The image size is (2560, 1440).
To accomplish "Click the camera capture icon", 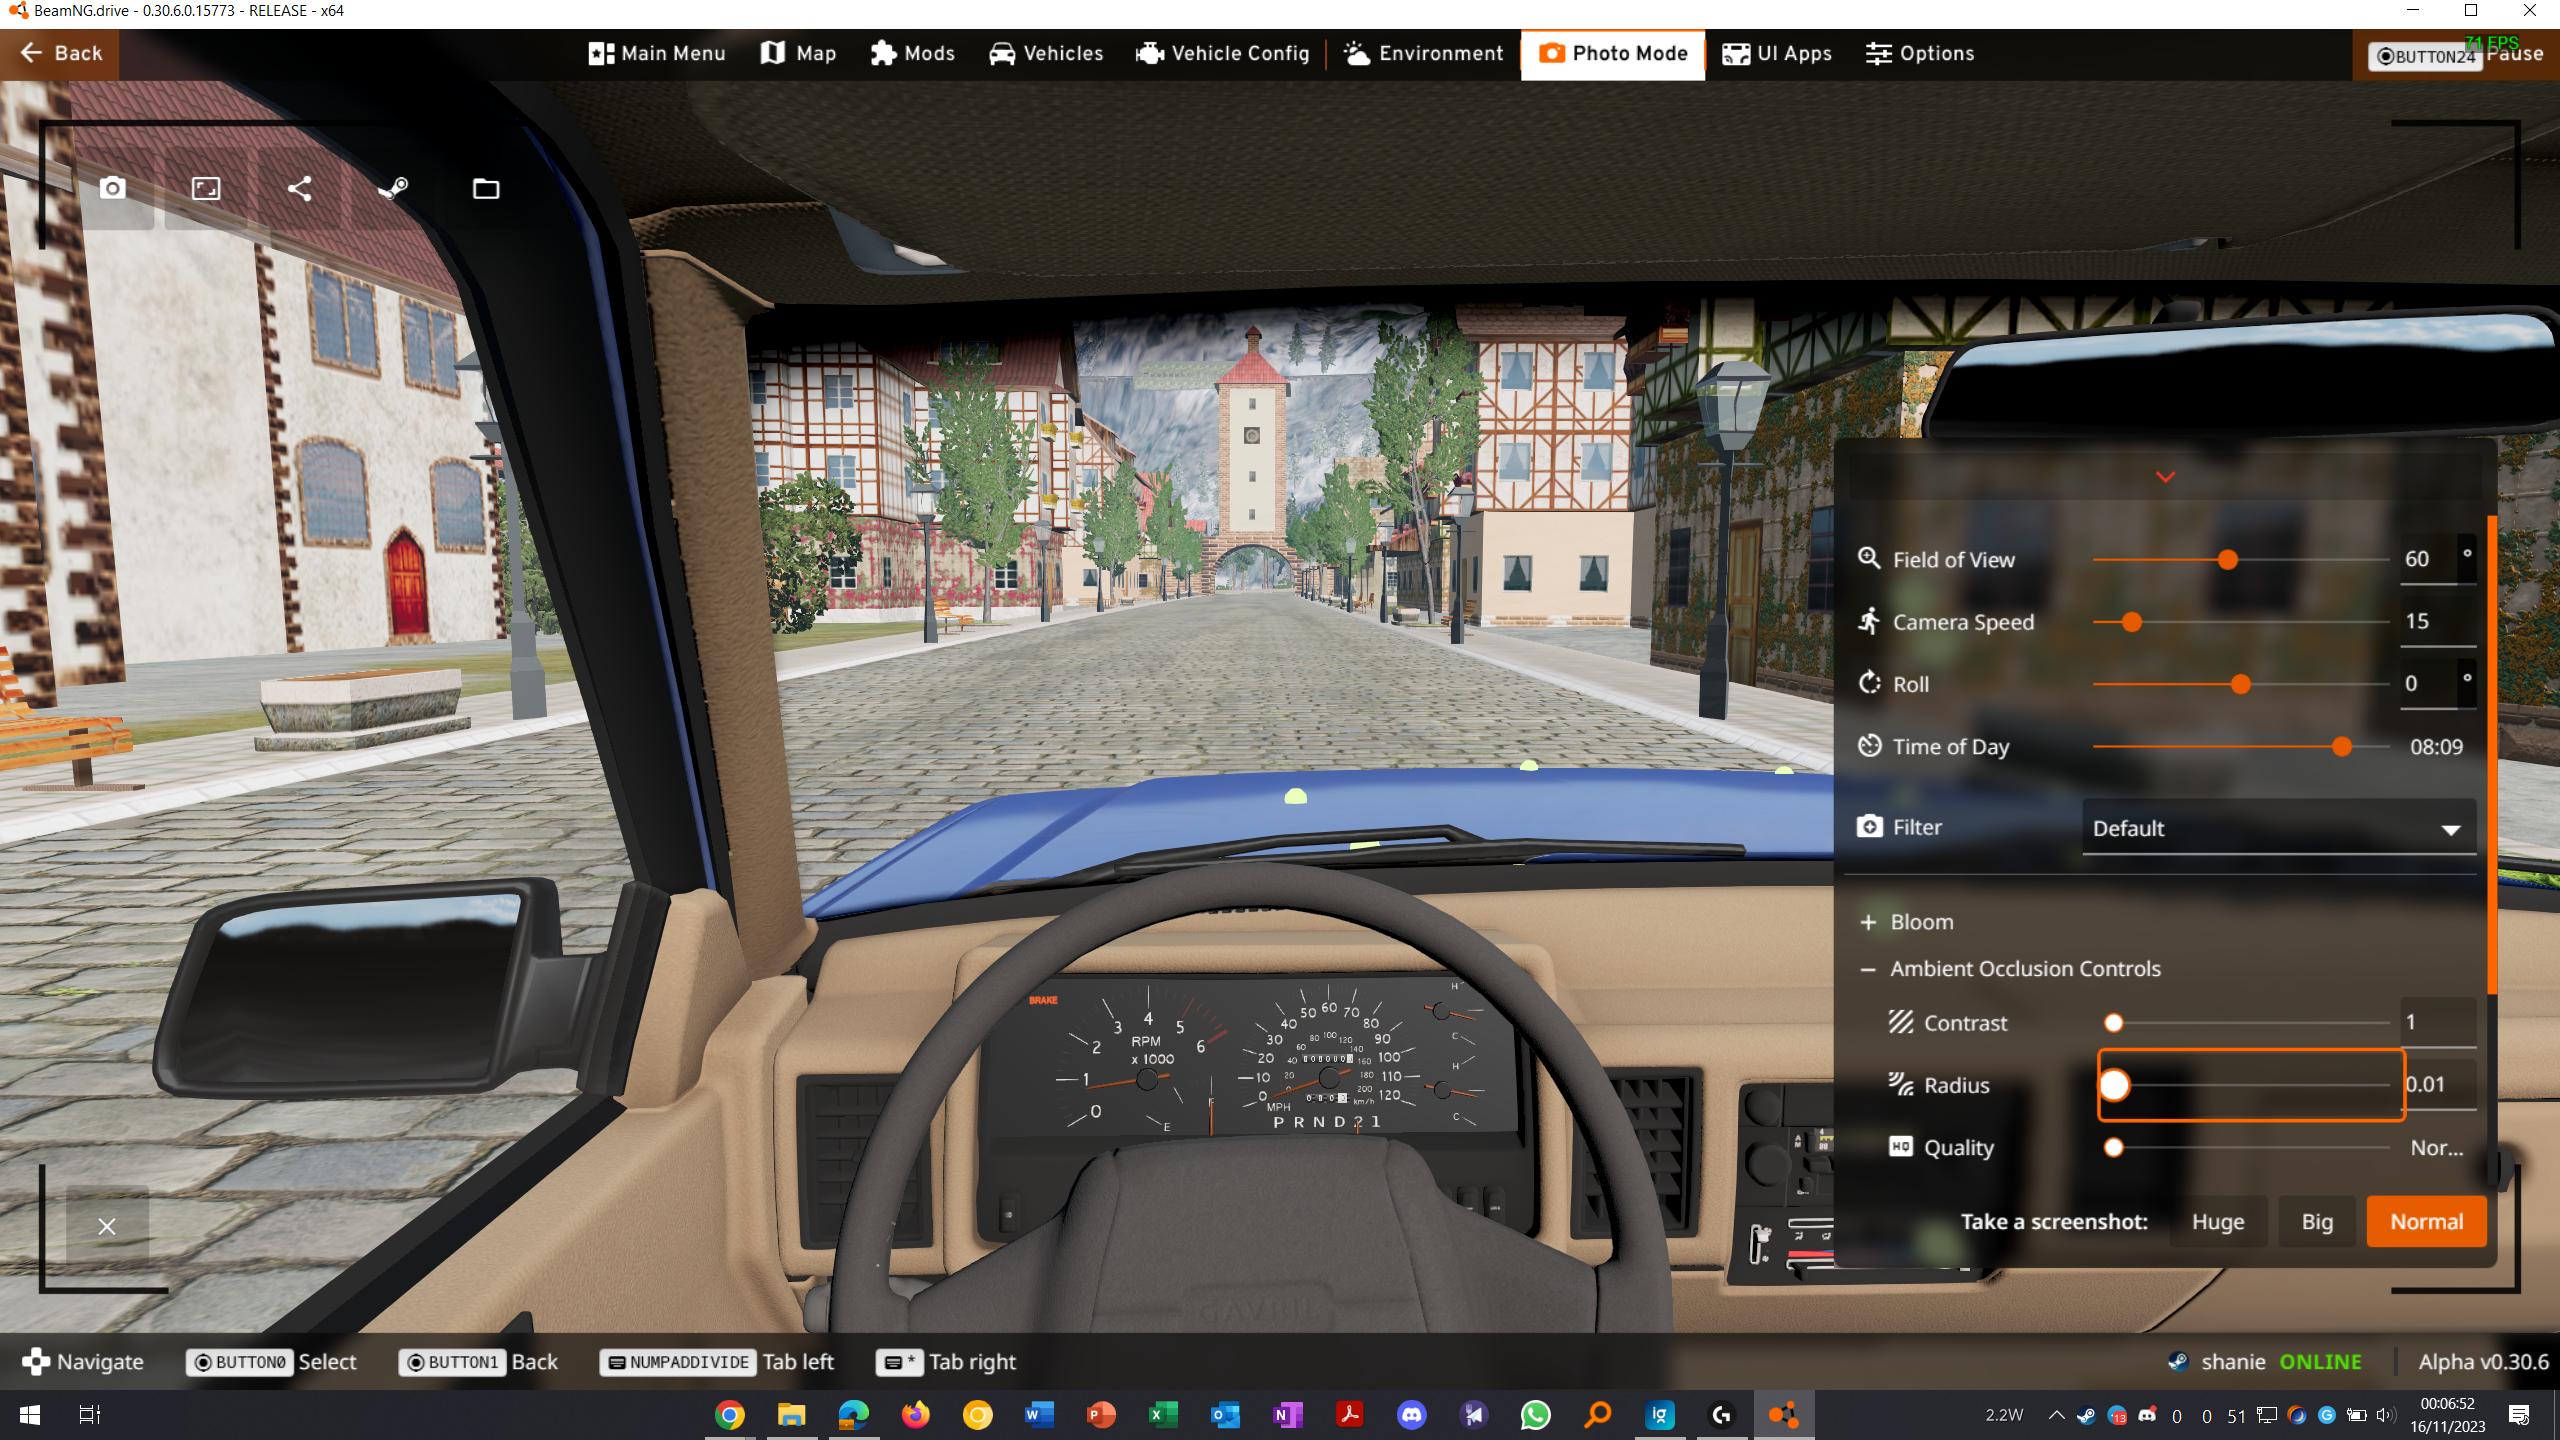I will tap(113, 188).
